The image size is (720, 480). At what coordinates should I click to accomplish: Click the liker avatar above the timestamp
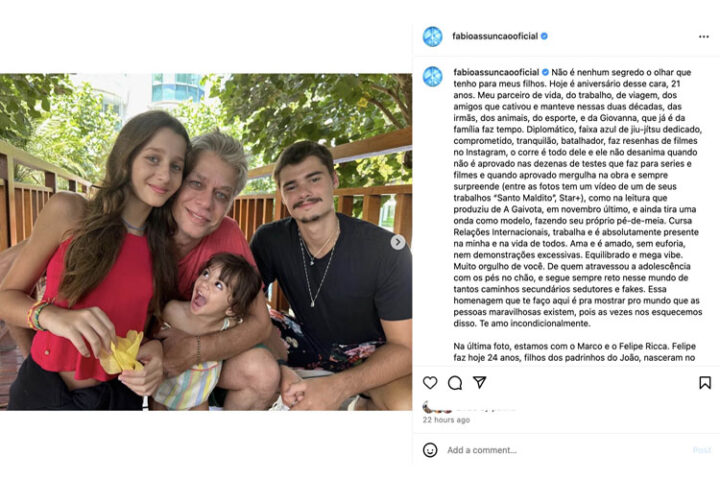[x=437, y=407]
